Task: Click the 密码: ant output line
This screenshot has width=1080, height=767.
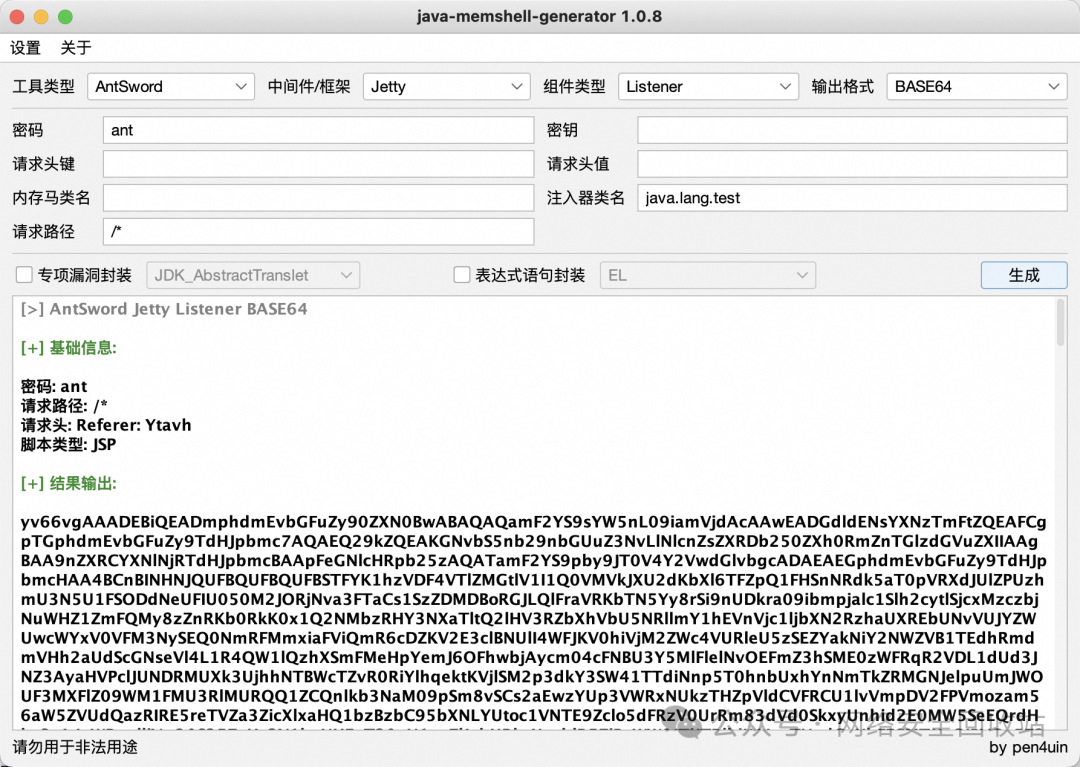Action: click(54, 386)
